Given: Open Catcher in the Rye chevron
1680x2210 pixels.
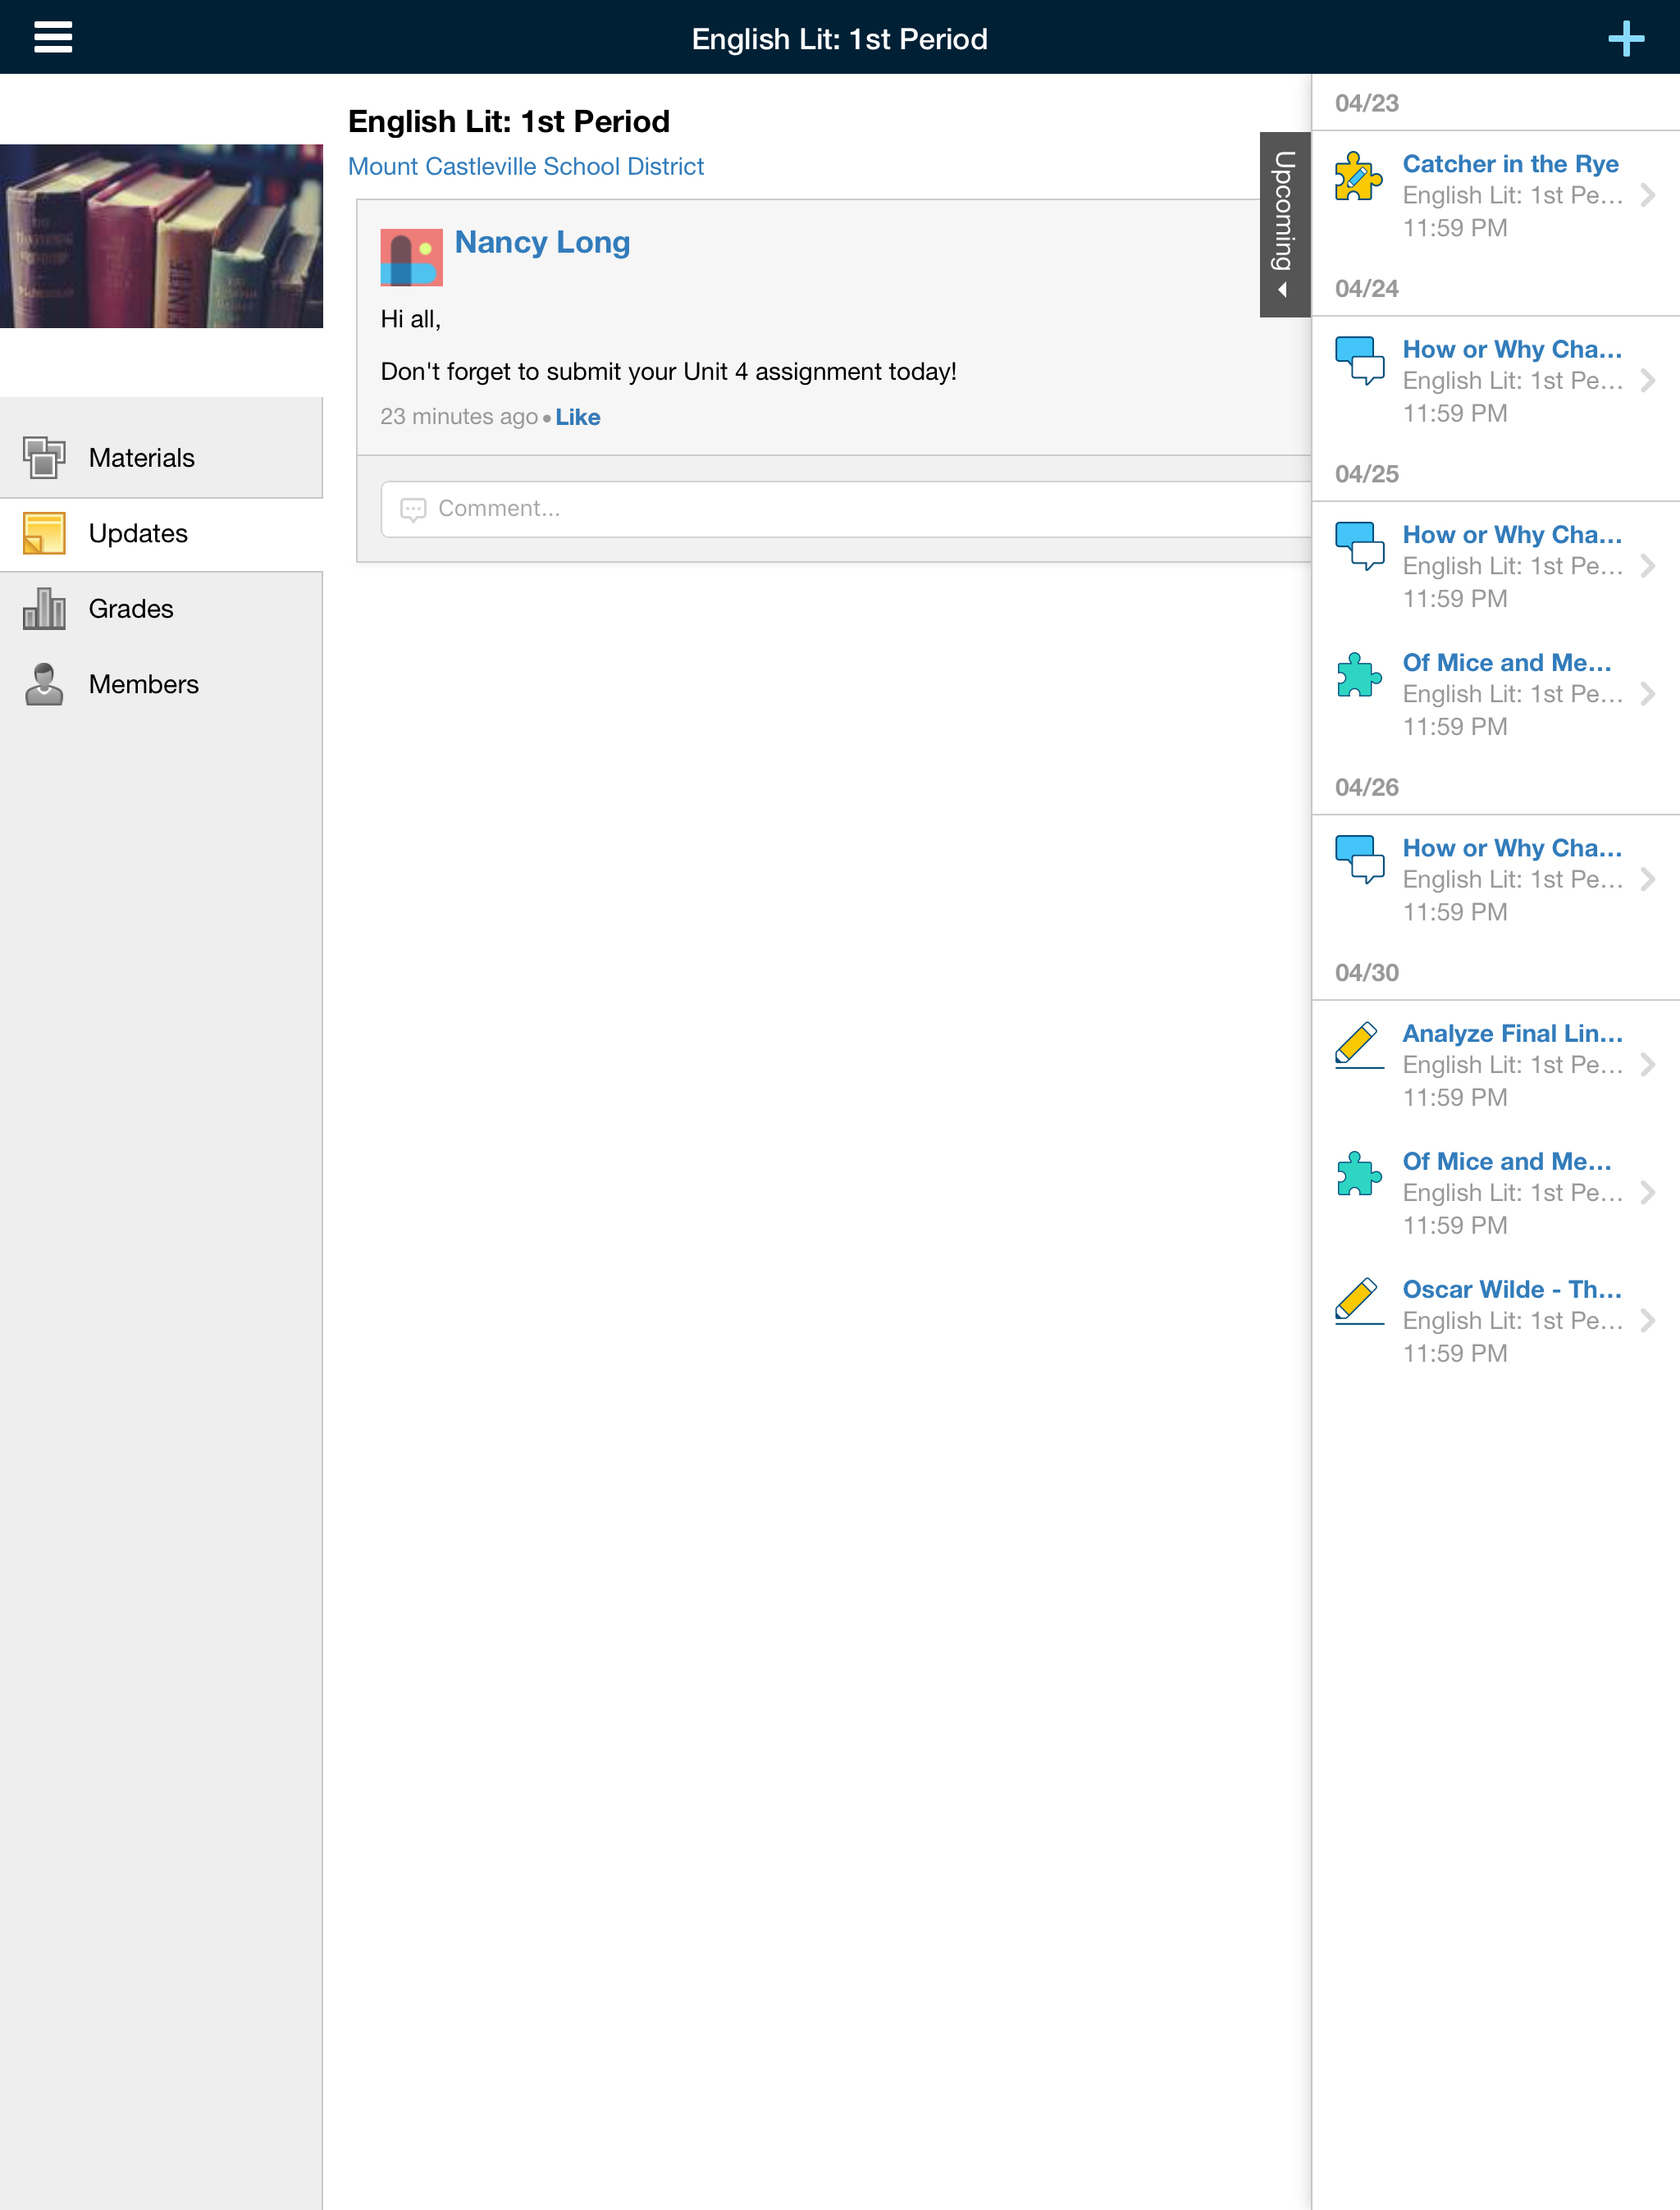Looking at the screenshot, I should (1647, 195).
